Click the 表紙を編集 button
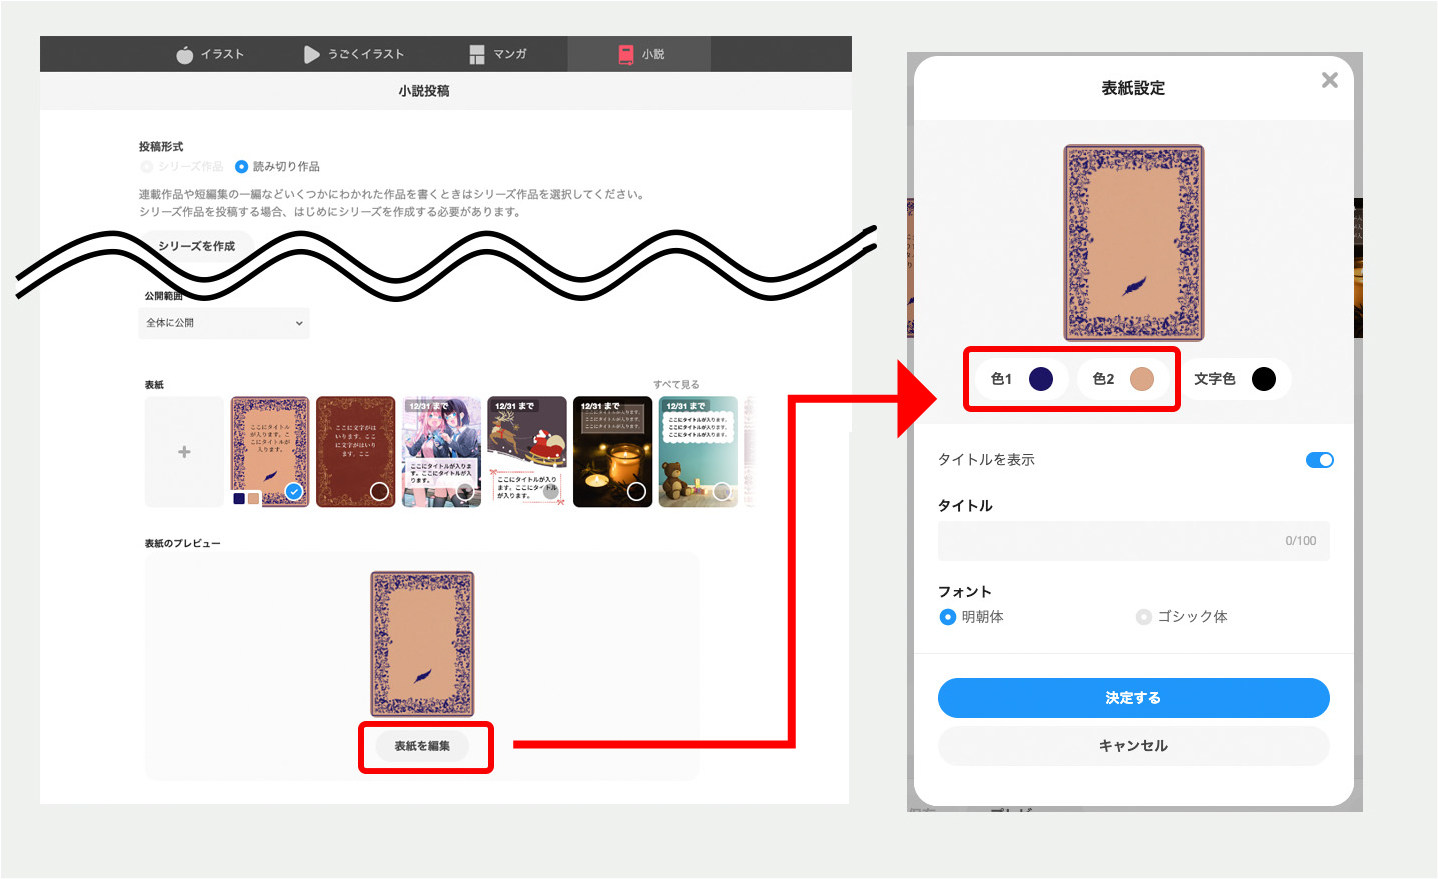The width and height of the screenshot is (1438, 879). (422, 746)
